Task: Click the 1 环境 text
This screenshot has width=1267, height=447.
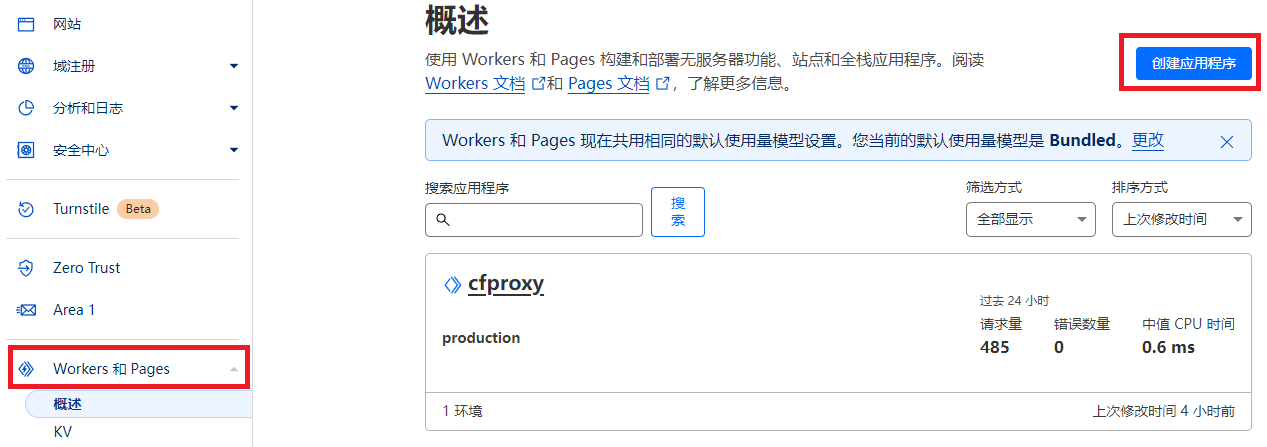Action: pos(462,411)
